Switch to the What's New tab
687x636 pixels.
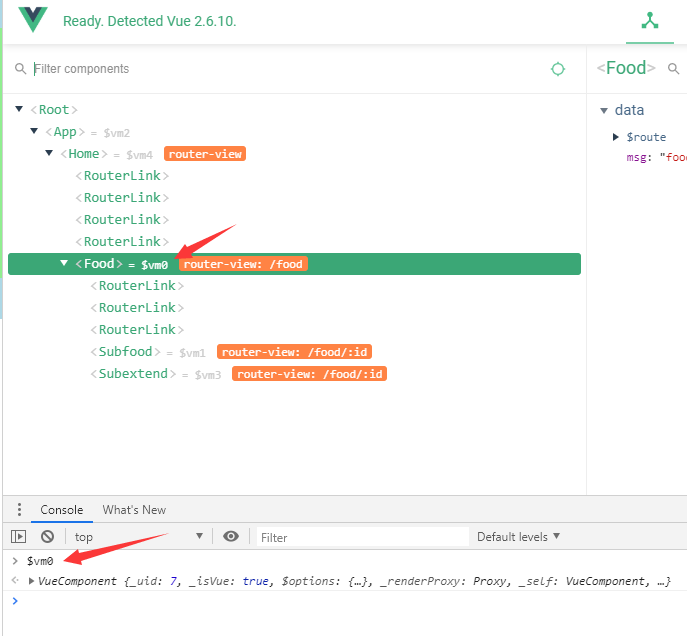coord(134,510)
